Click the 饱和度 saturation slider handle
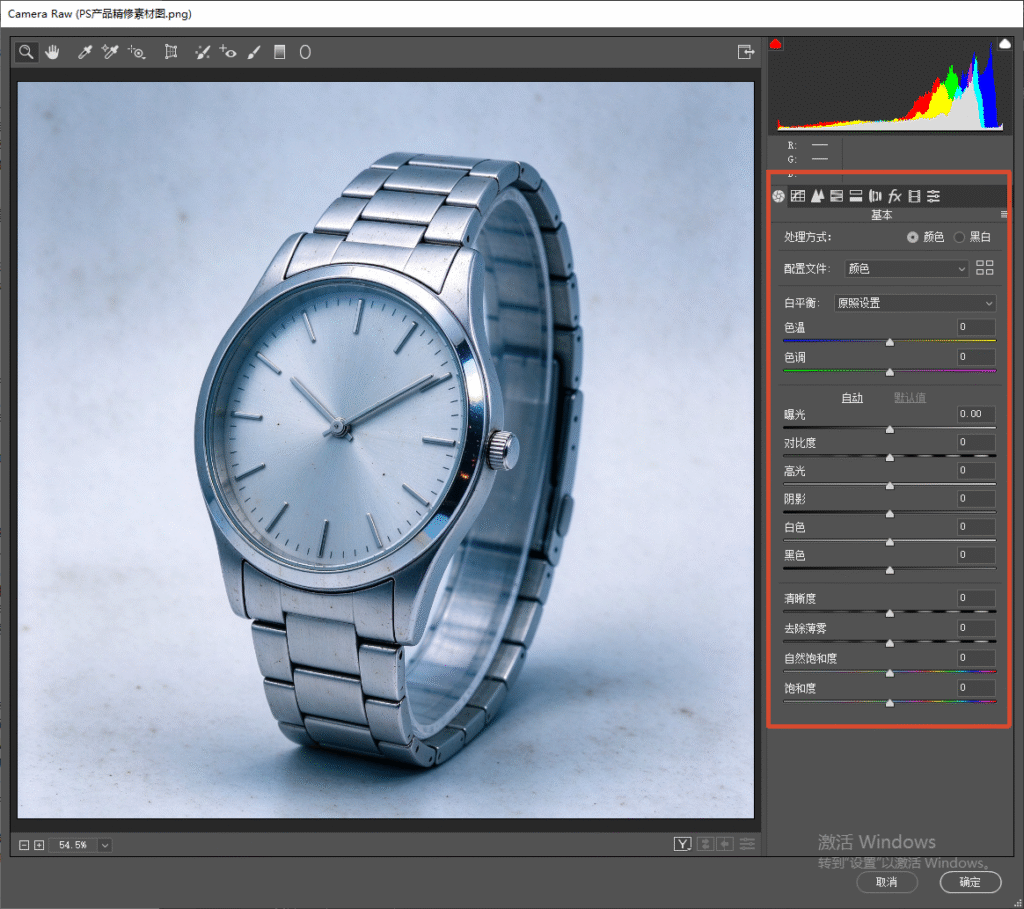 coord(889,703)
